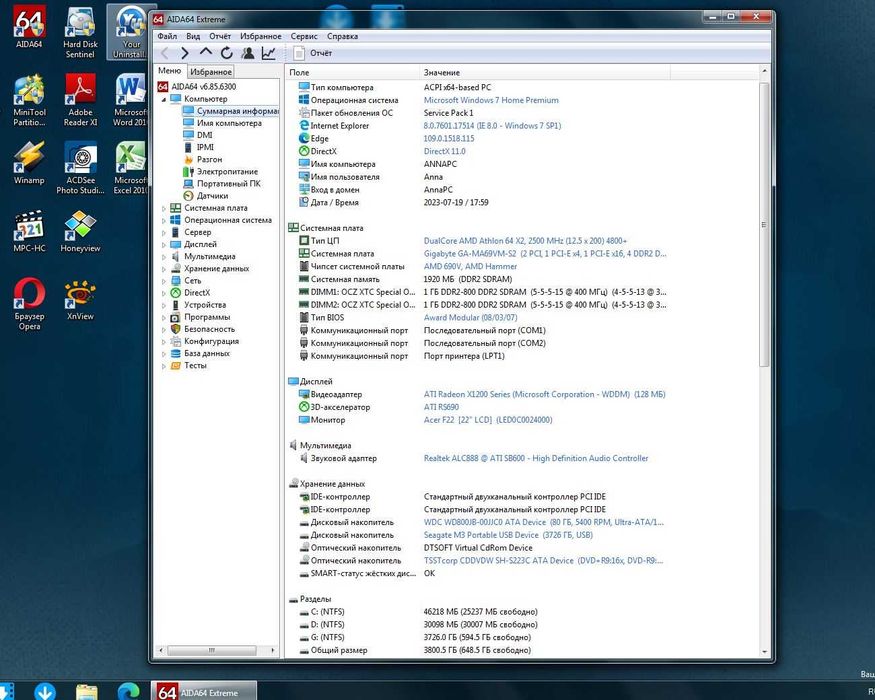Image resolution: width=875 pixels, height=700 pixels.
Task: Expand the Дисплей tree node
Action: pos(164,244)
